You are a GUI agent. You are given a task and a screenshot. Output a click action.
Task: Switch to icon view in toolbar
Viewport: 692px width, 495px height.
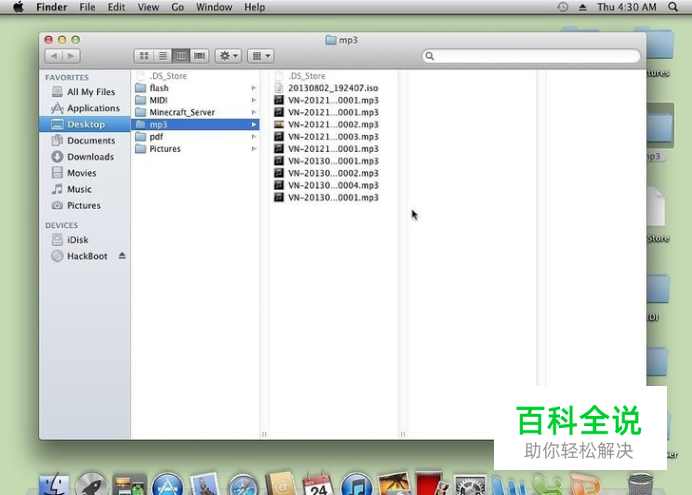coord(144,56)
